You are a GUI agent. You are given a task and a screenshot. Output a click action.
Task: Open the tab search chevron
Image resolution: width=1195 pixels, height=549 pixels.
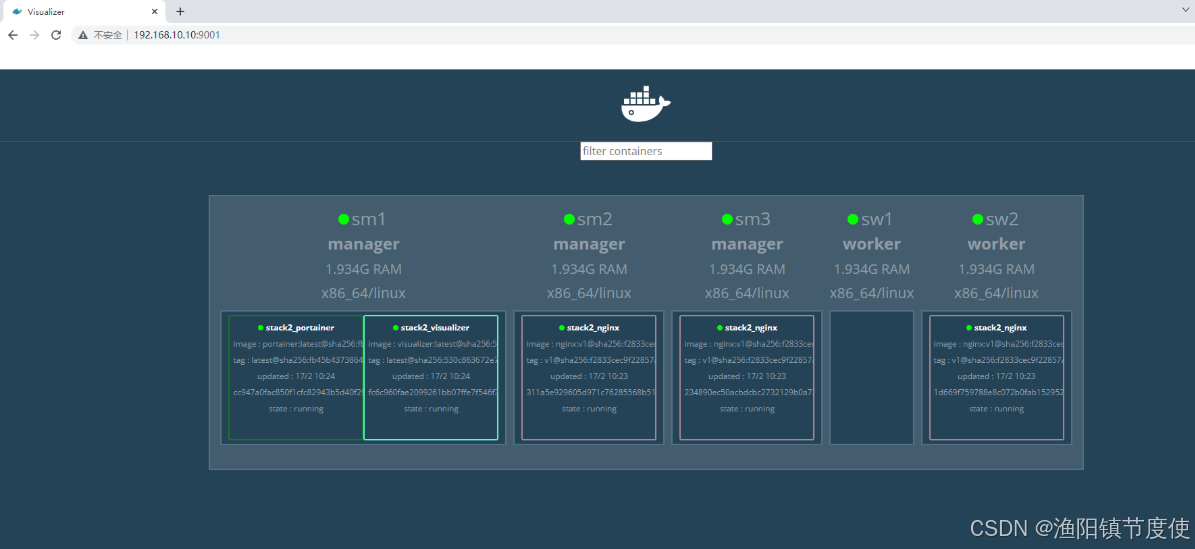point(1185,9)
